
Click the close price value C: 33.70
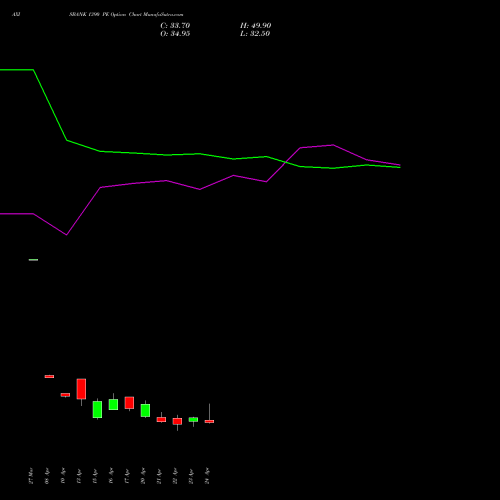click(x=175, y=26)
